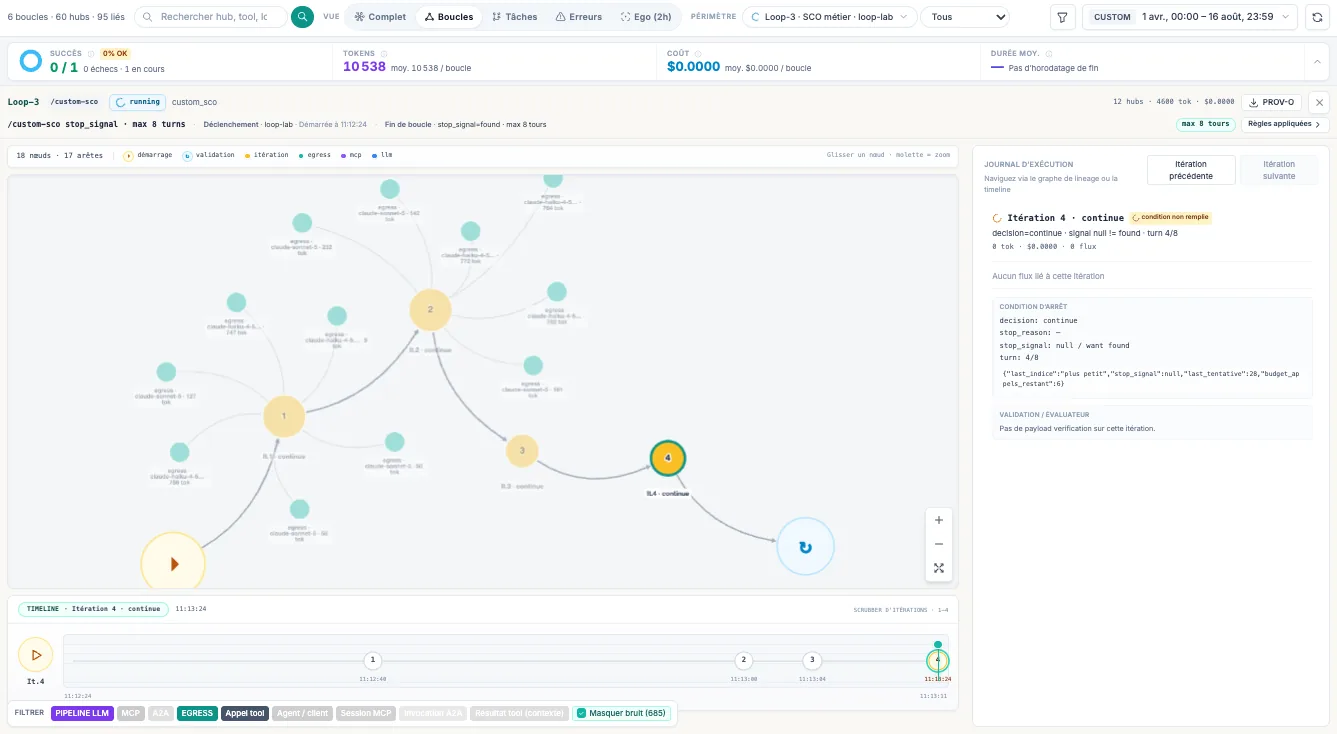Screen dimensions: 1337x734
Task: Click timeline marker 3
Action: coord(812,660)
